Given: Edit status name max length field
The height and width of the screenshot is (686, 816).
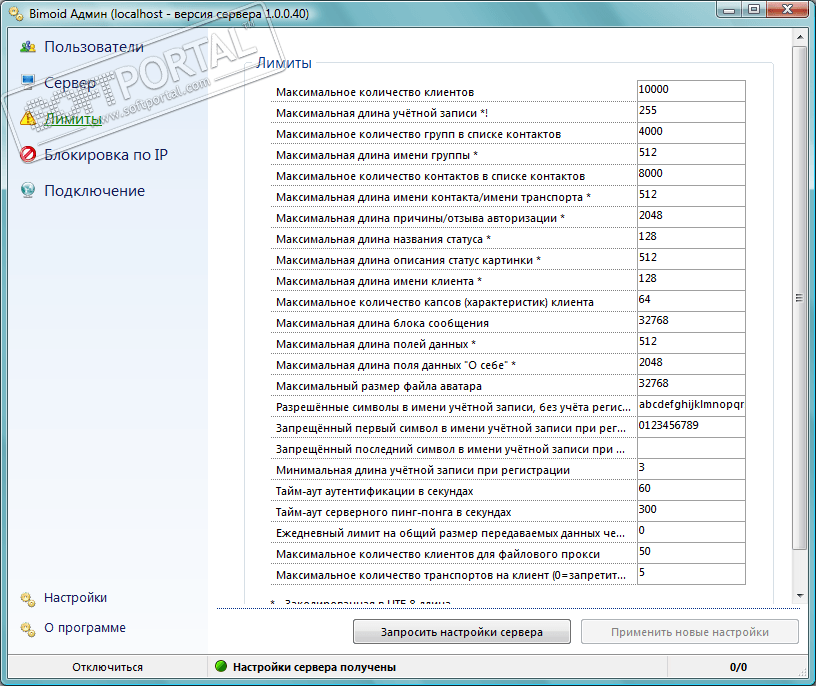Looking at the screenshot, I should point(691,238).
